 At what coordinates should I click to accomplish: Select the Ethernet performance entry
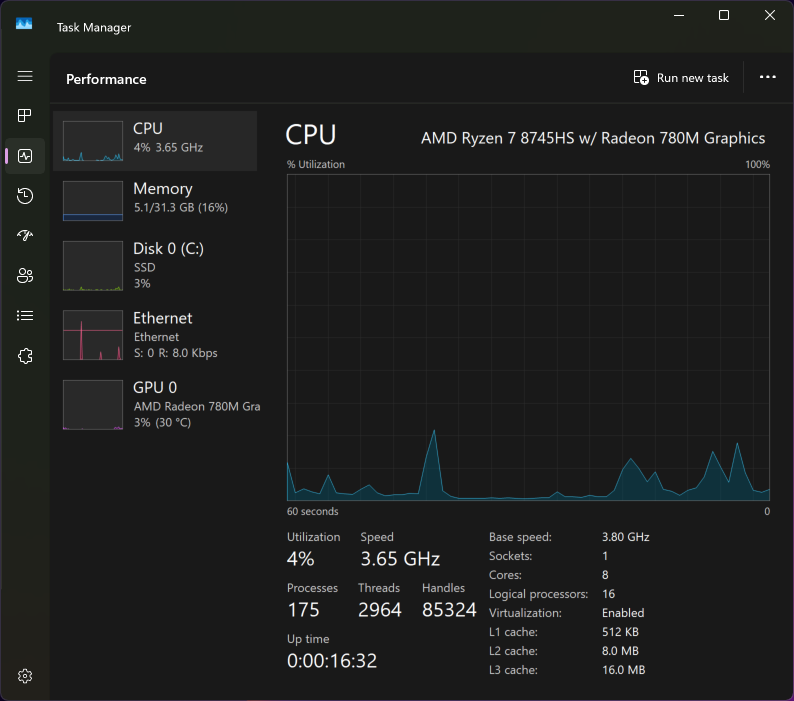pyautogui.click(x=155, y=335)
